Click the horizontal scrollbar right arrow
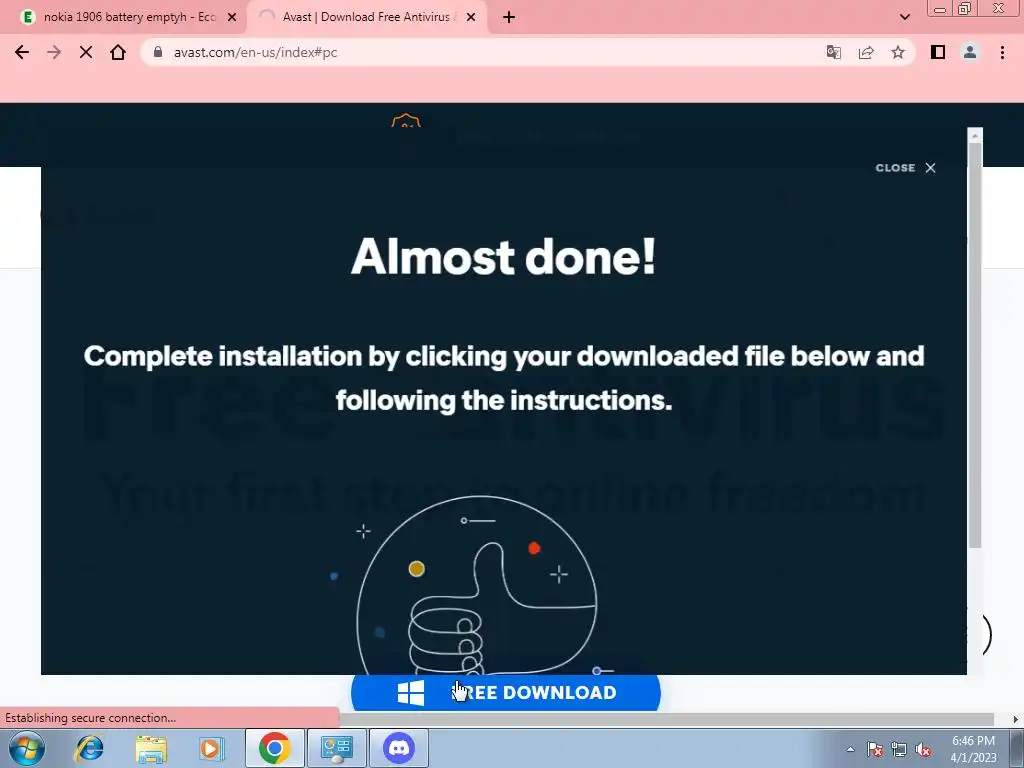Viewport: 1024px width, 768px height. 1015,719
